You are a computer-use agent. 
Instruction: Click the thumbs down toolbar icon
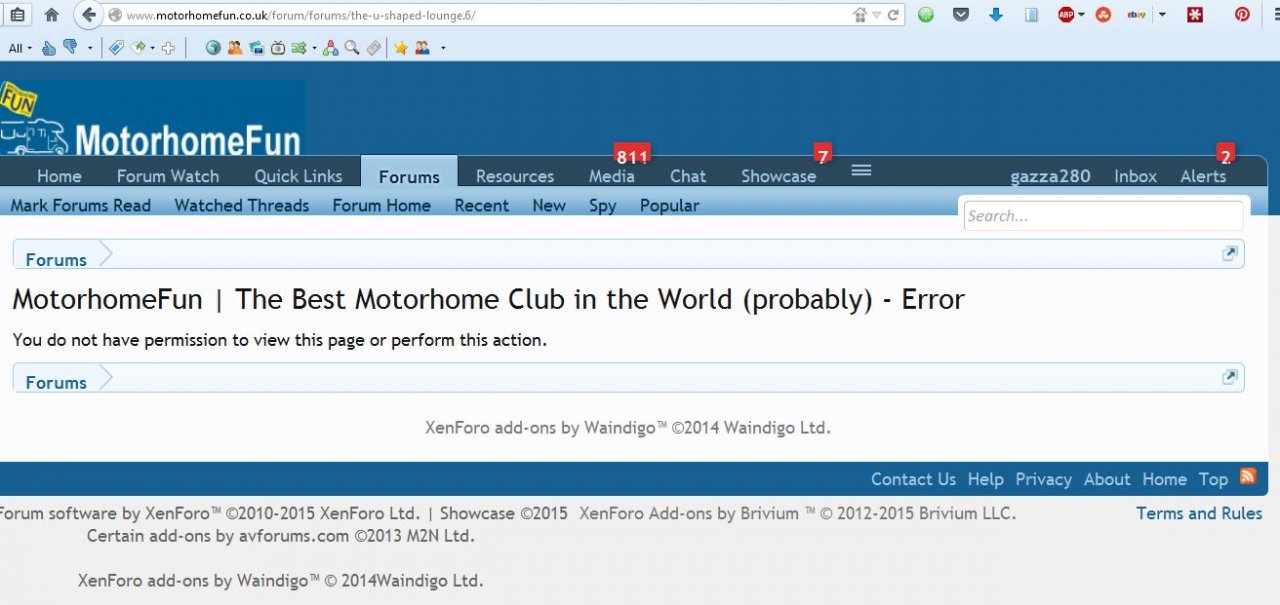click(x=70, y=47)
